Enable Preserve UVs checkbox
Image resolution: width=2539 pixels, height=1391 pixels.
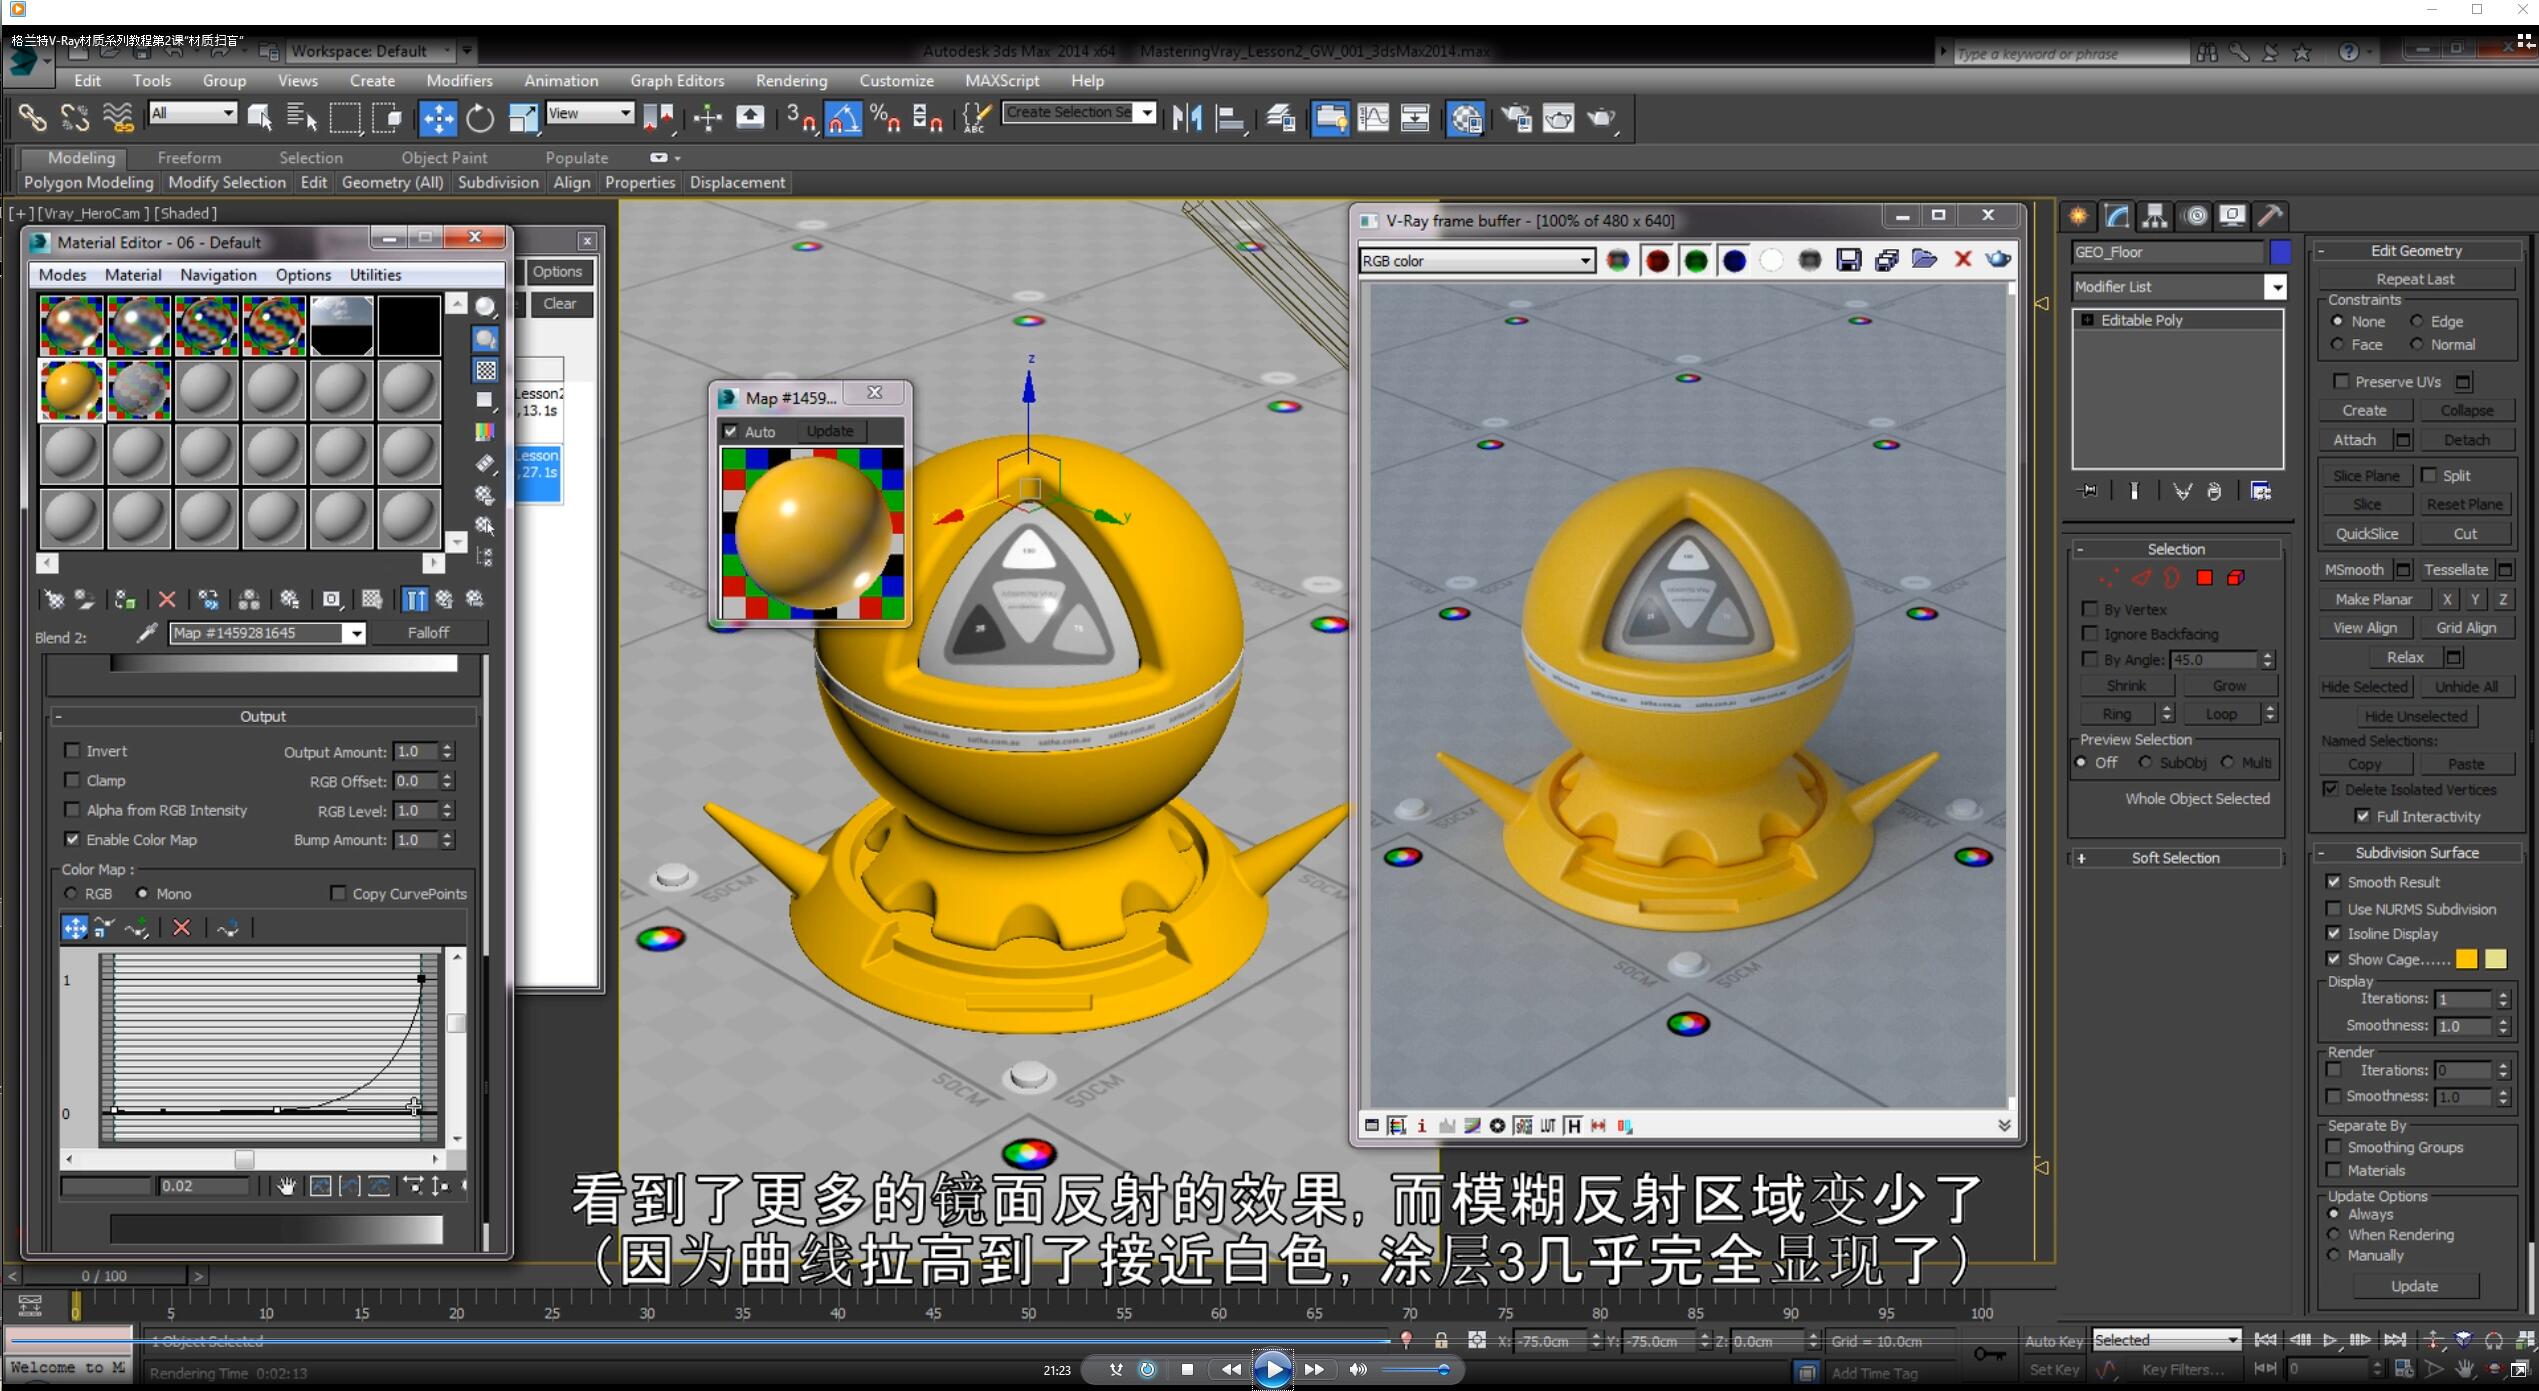2340,381
